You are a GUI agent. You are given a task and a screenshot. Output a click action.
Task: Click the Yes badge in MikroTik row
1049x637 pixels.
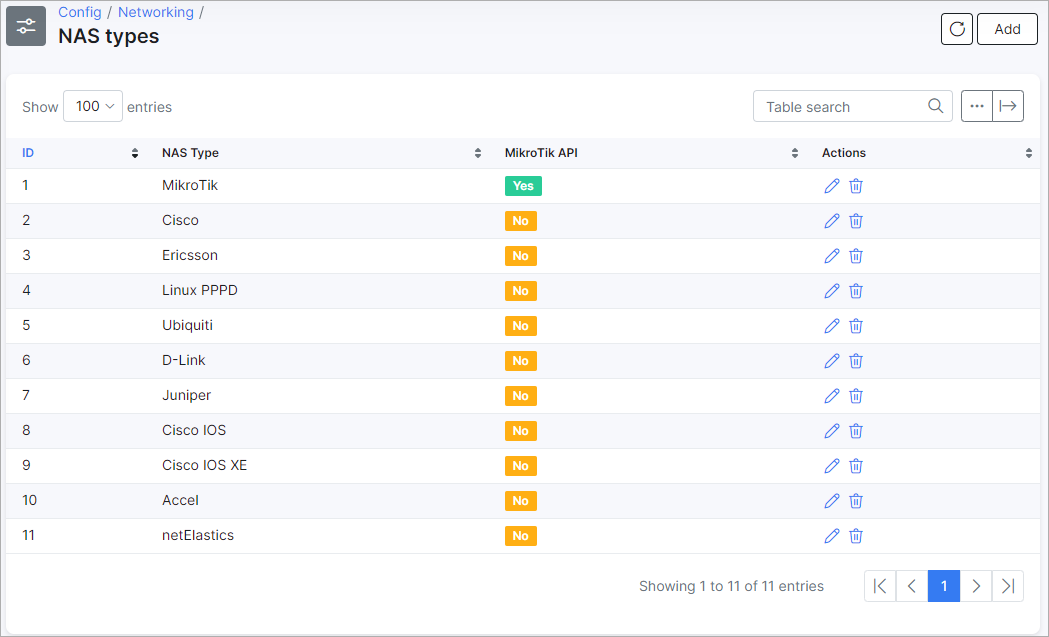(523, 186)
